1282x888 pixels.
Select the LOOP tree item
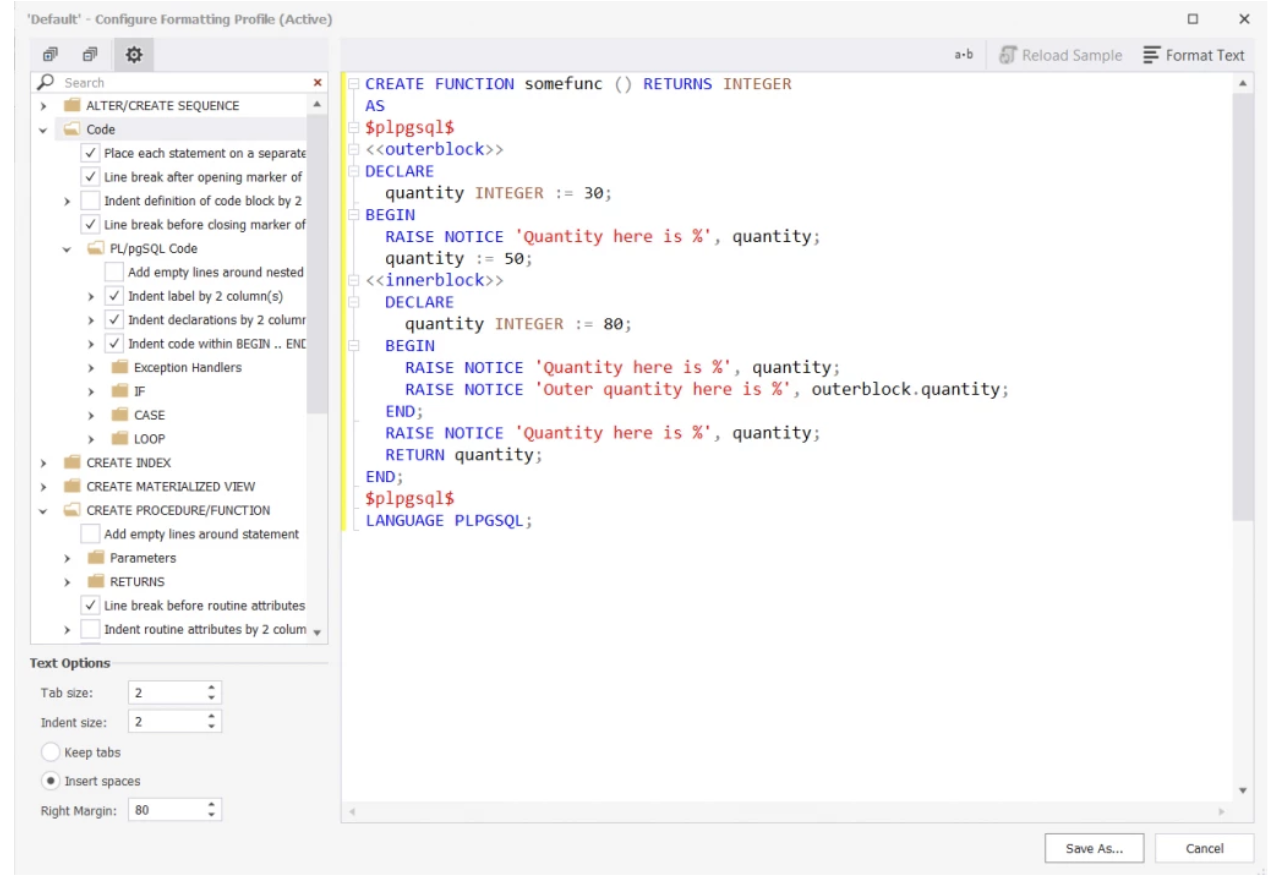pos(149,438)
